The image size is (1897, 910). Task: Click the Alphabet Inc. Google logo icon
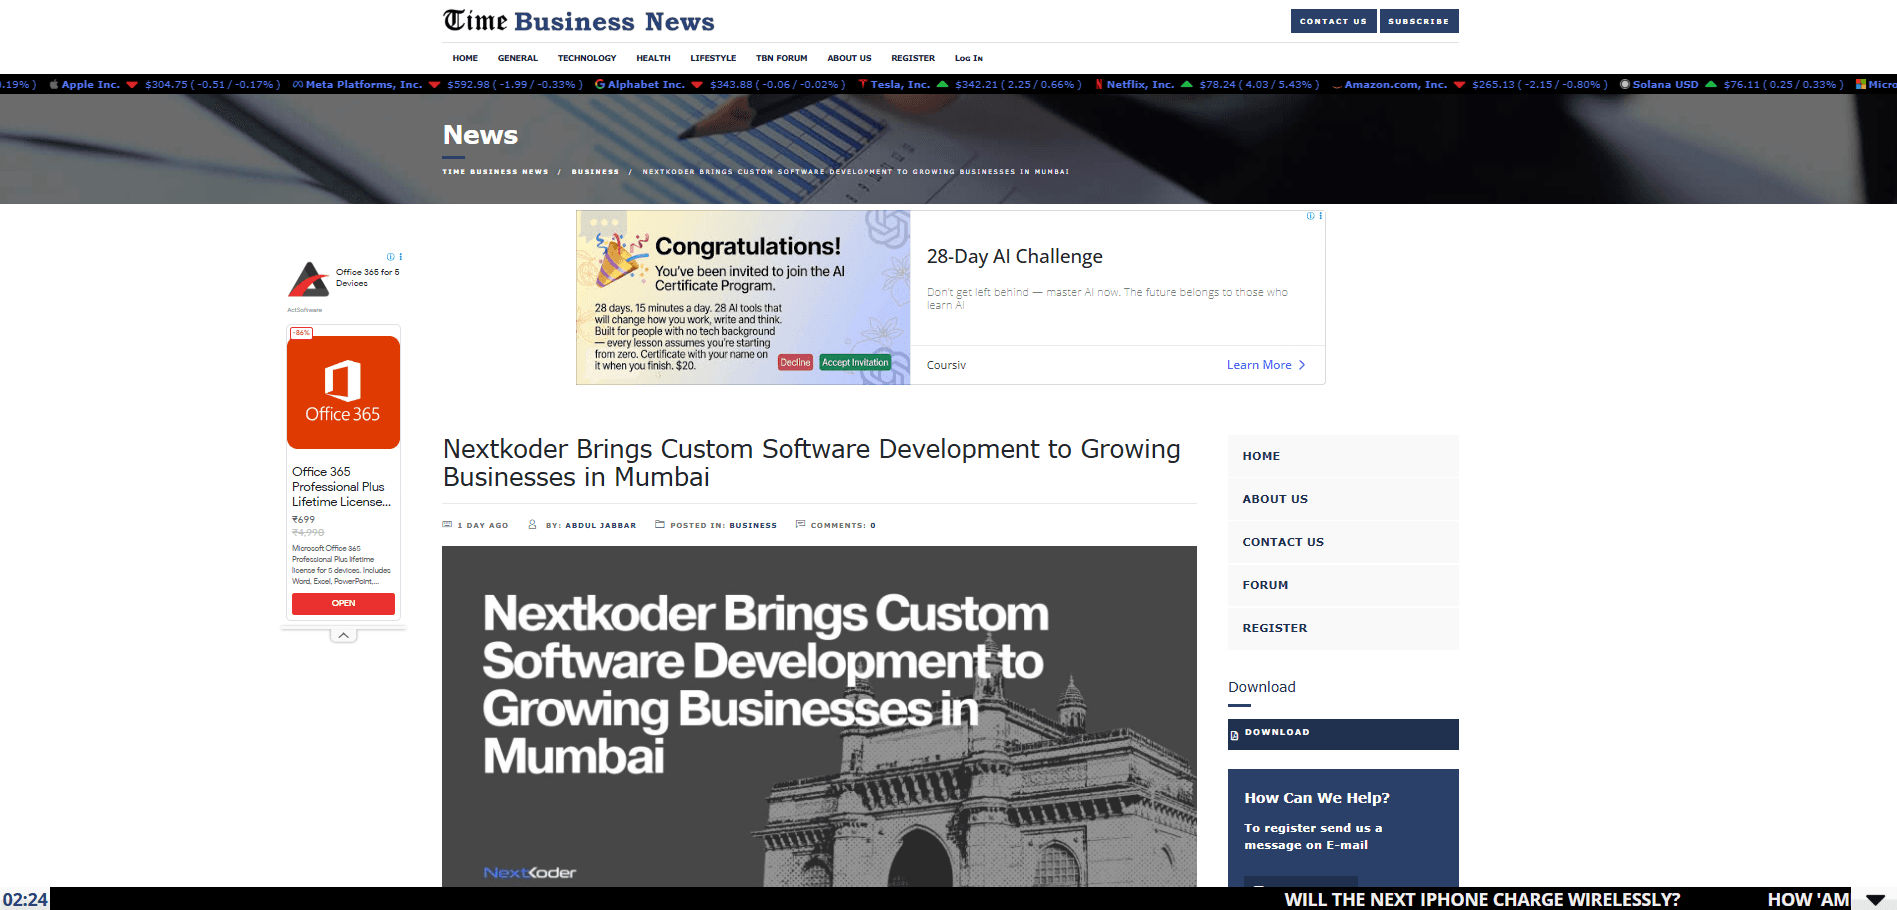click(x=600, y=85)
